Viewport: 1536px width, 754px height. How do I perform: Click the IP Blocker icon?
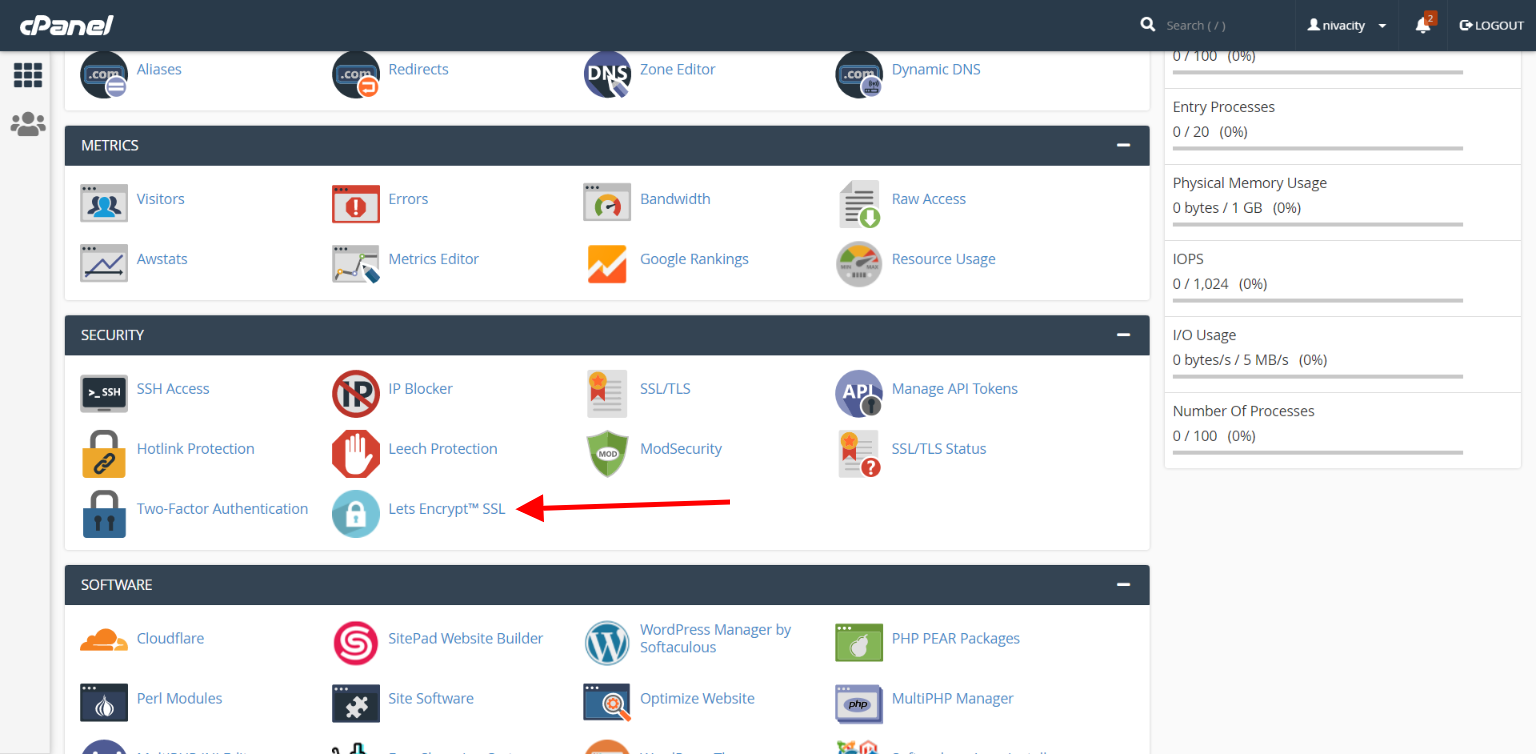(356, 393)
